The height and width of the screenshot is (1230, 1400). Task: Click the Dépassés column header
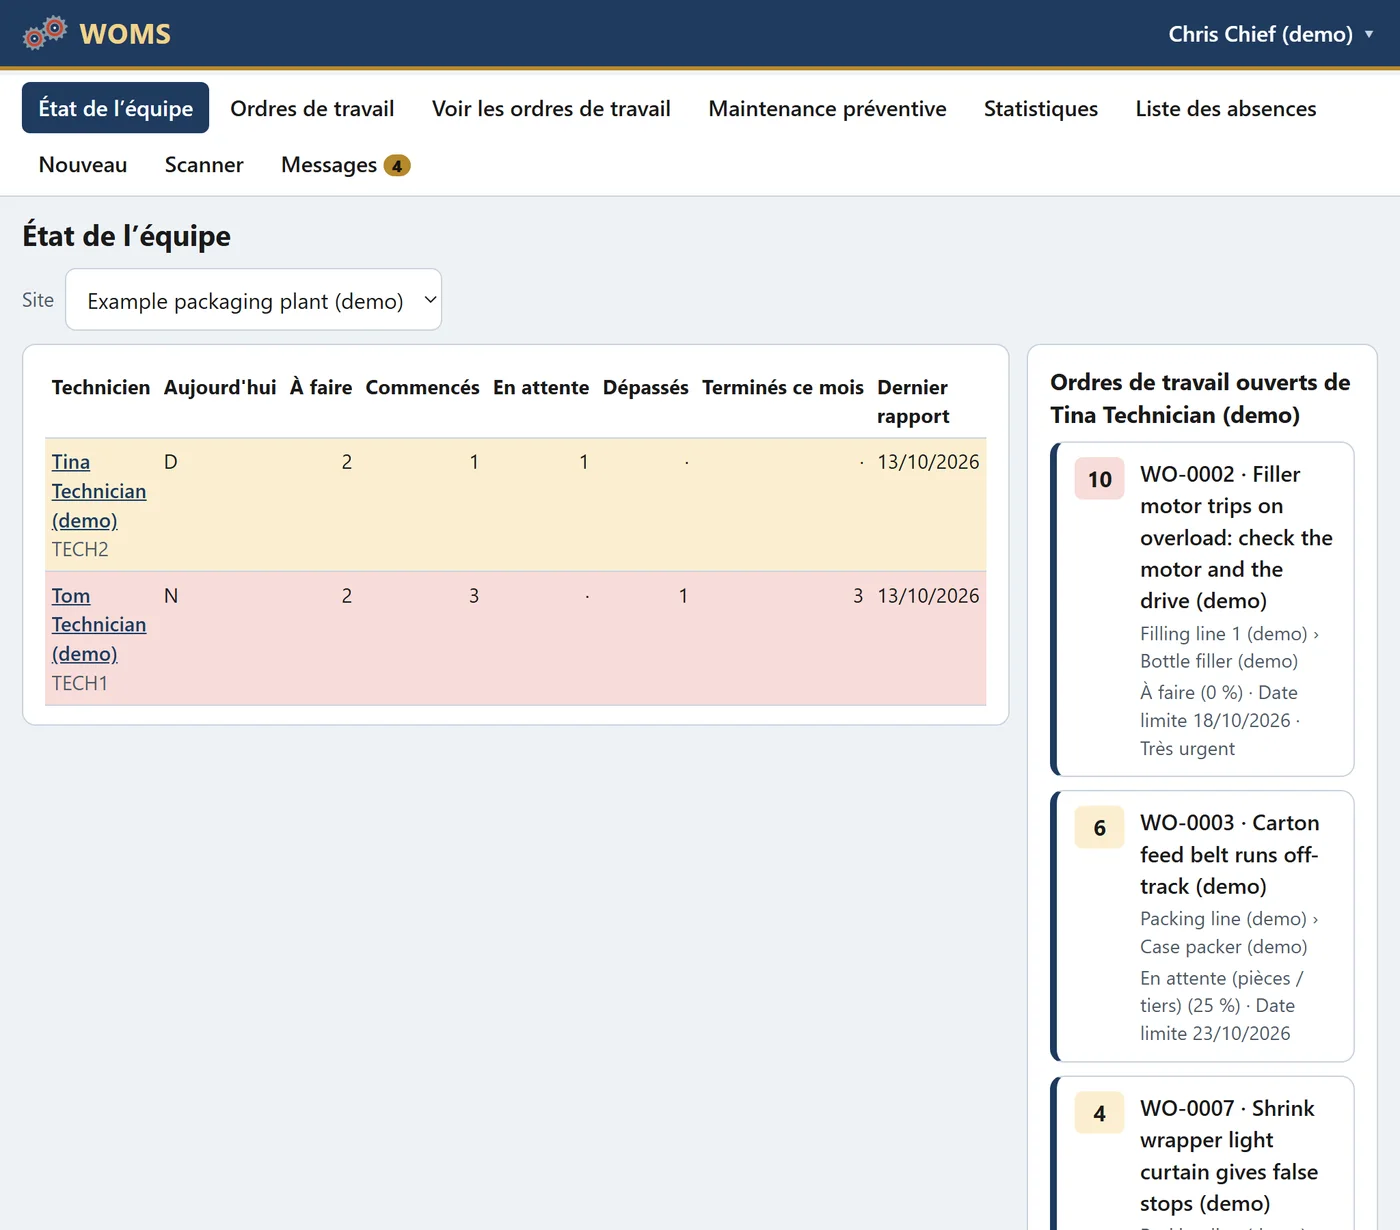(x=645, y=387)
